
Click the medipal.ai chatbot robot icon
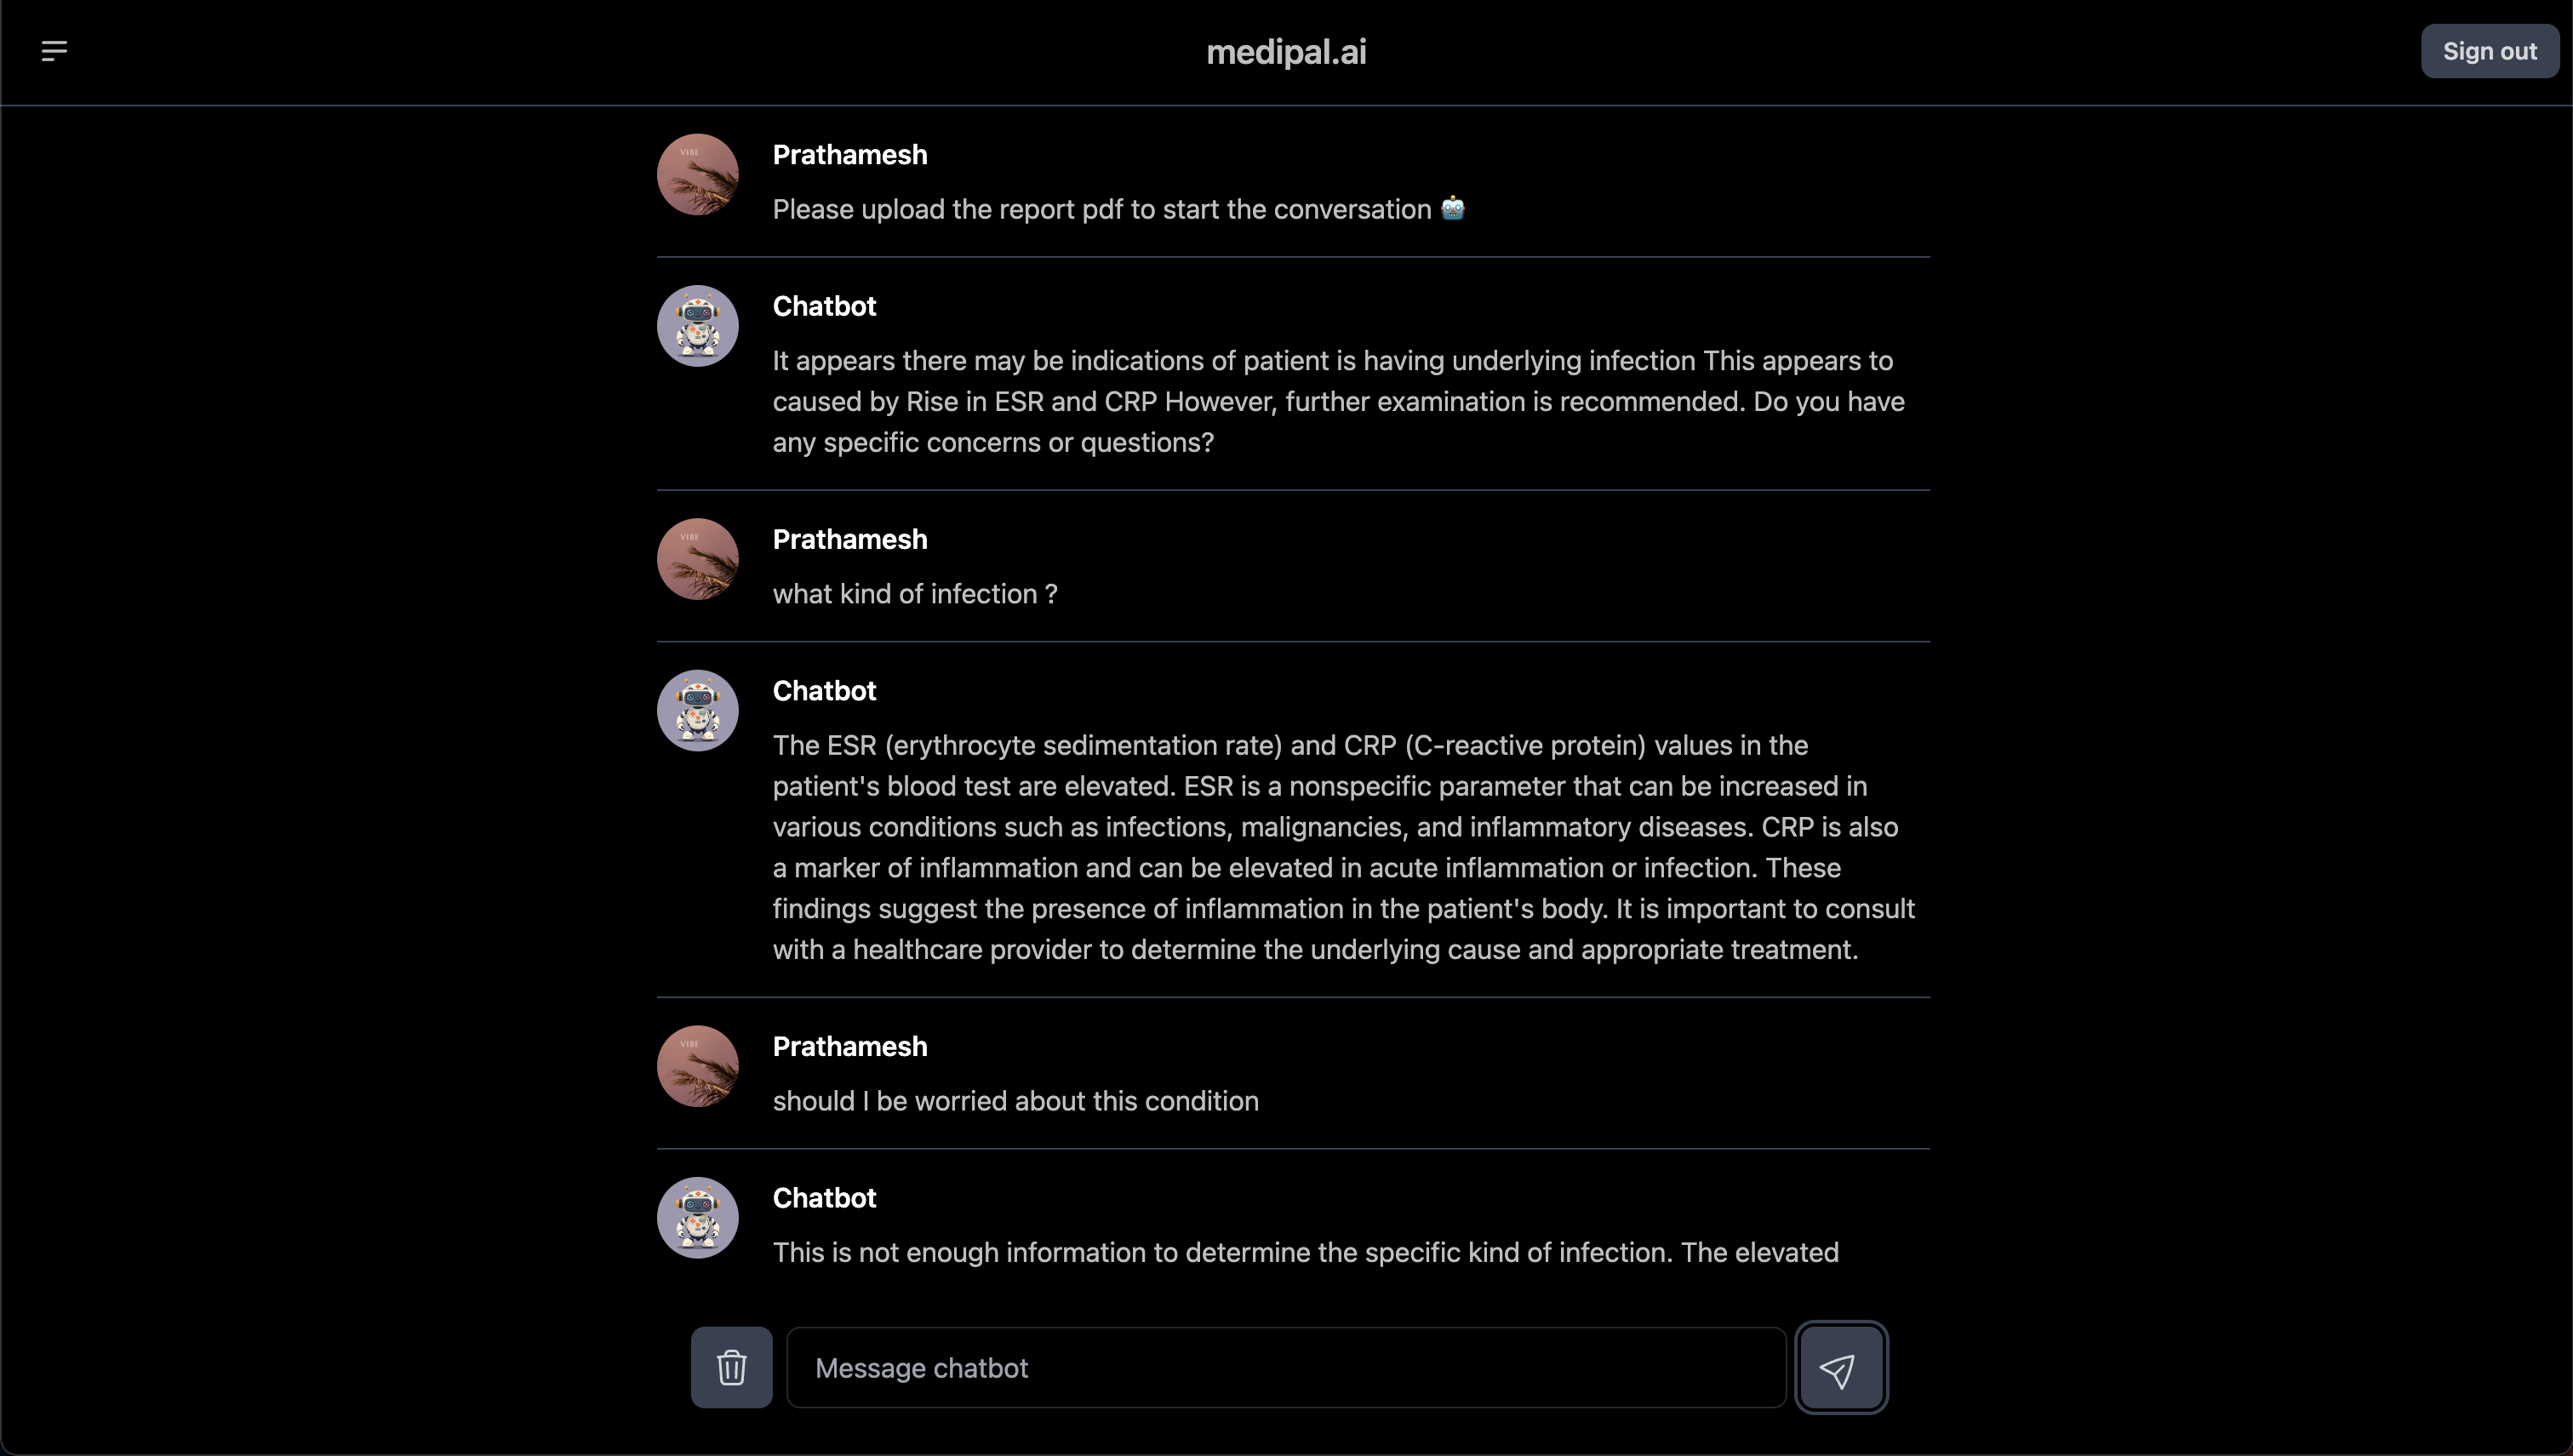(696, 325)
